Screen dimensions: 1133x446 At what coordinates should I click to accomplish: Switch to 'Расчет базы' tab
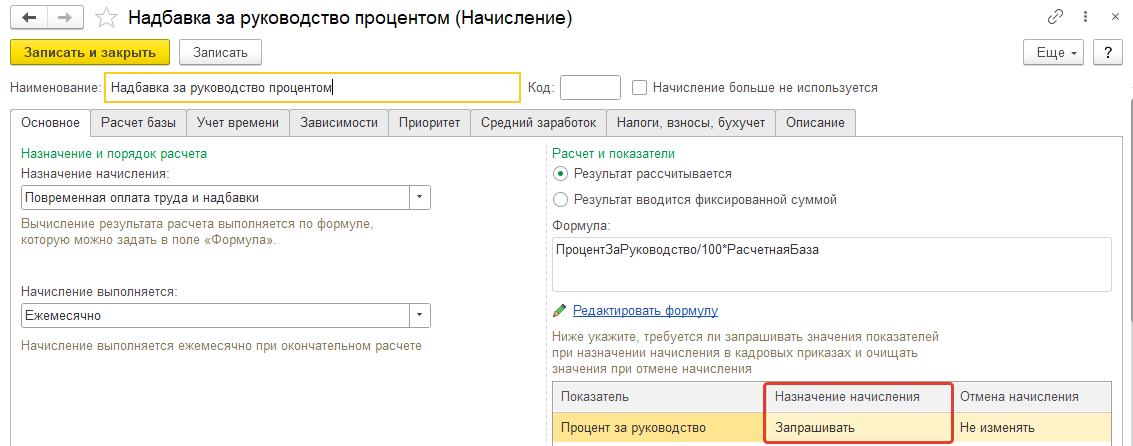[138, 123]
